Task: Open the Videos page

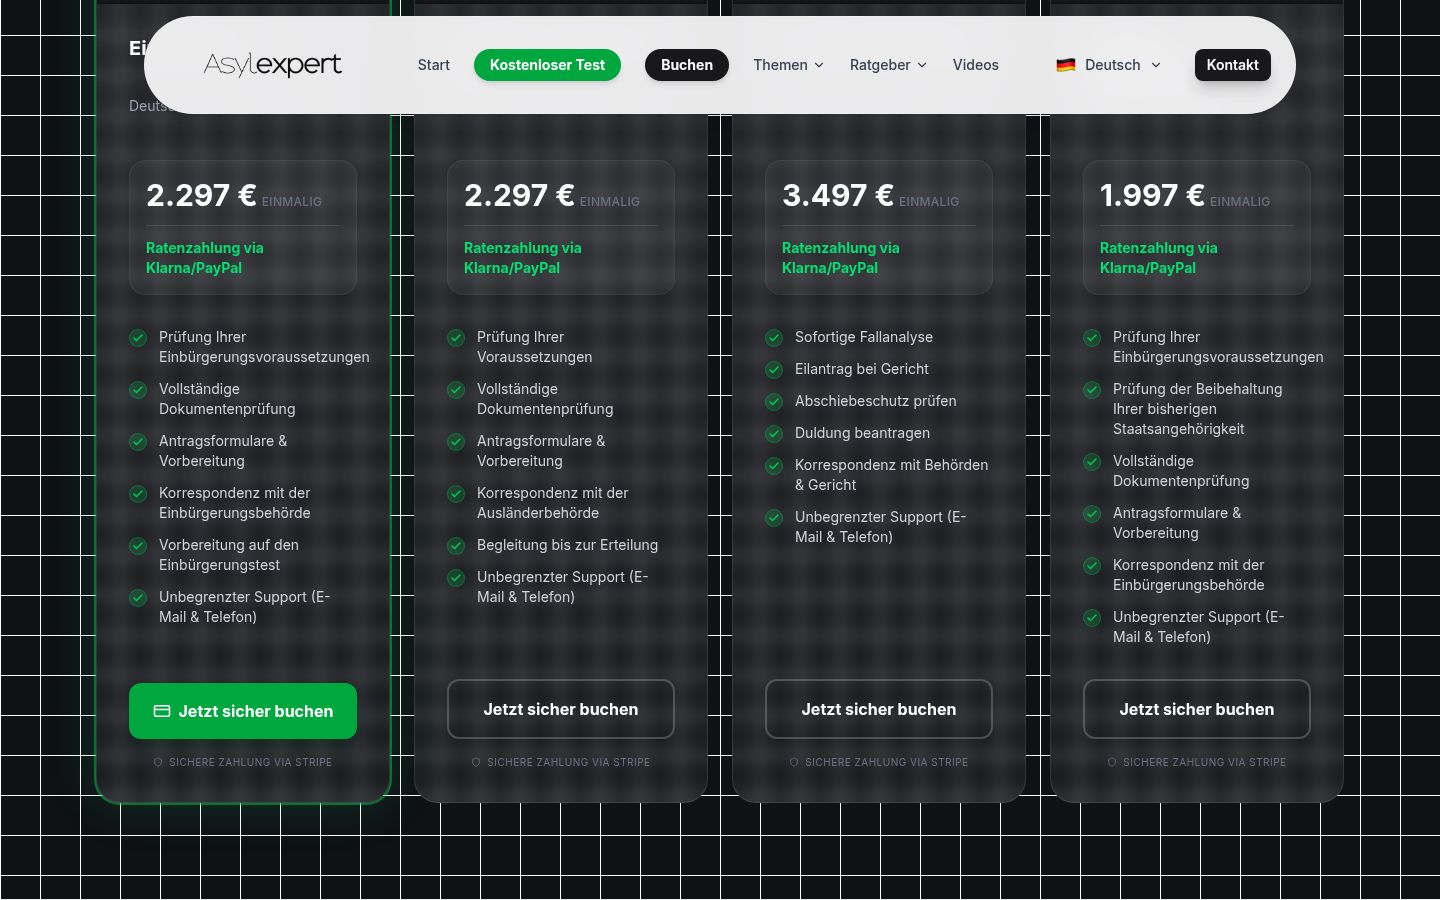Action: (x=976, y=65)
